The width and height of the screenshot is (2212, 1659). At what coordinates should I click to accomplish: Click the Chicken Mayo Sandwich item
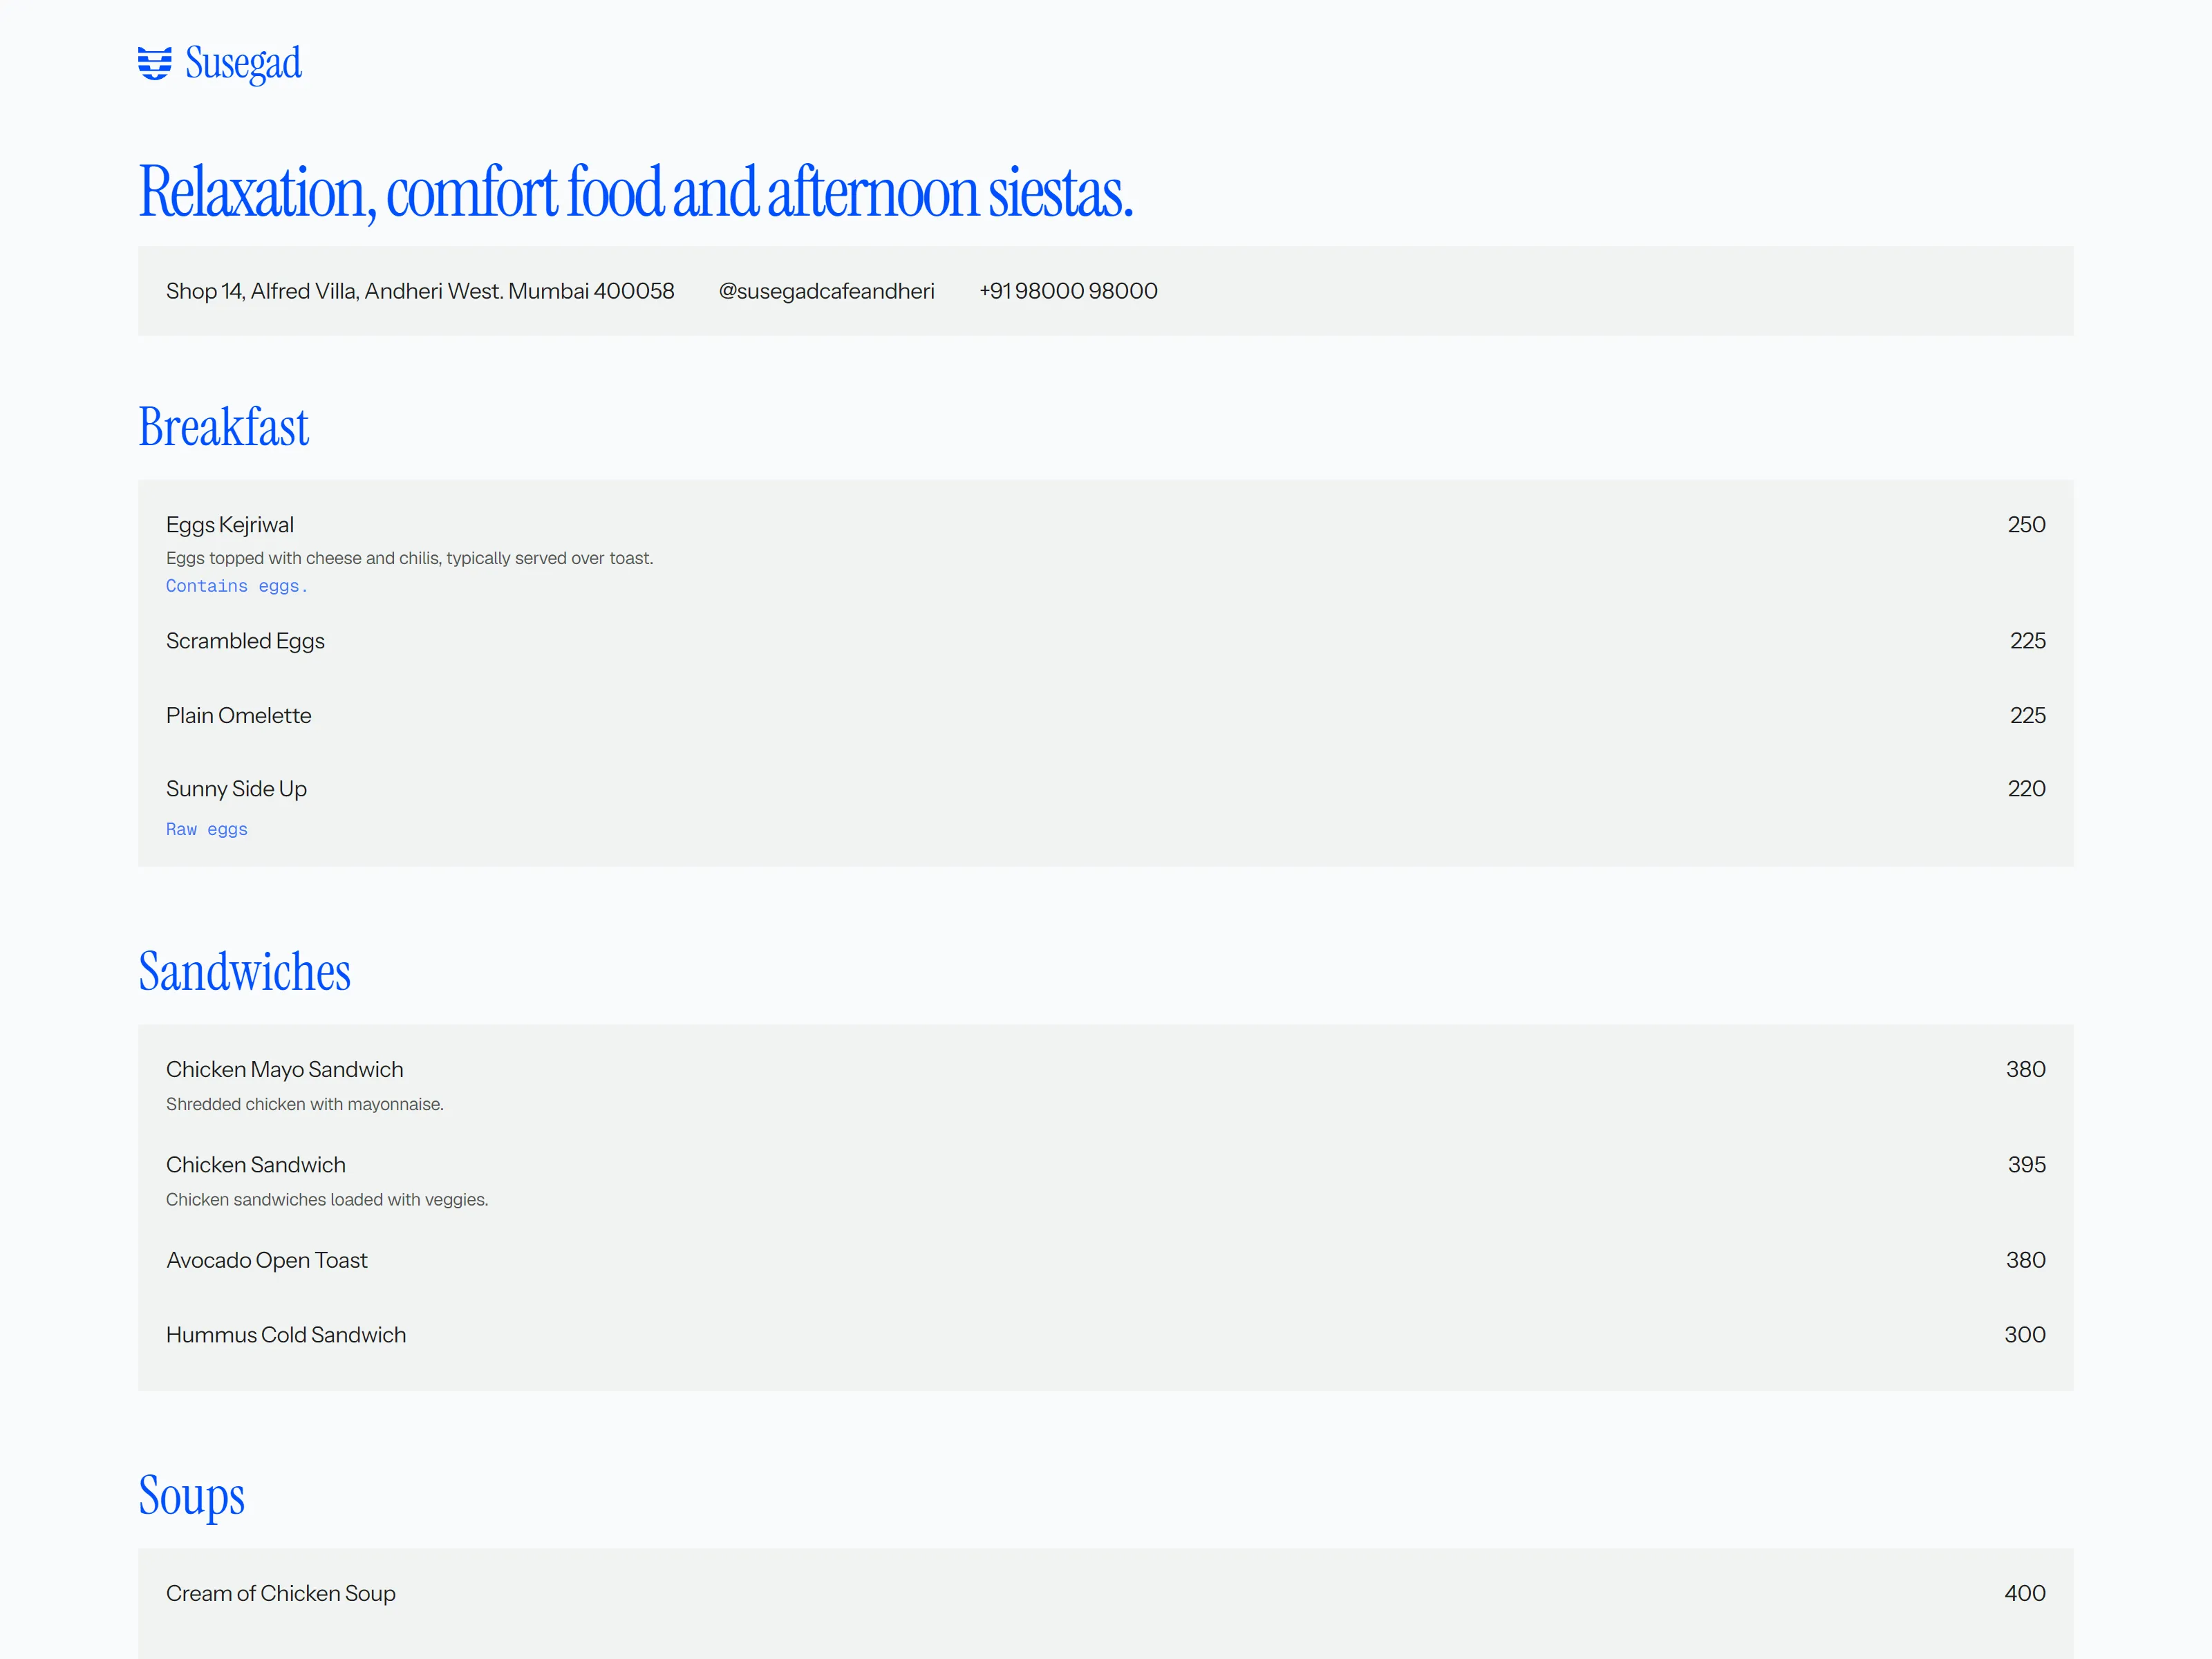tap(285, 1070)
